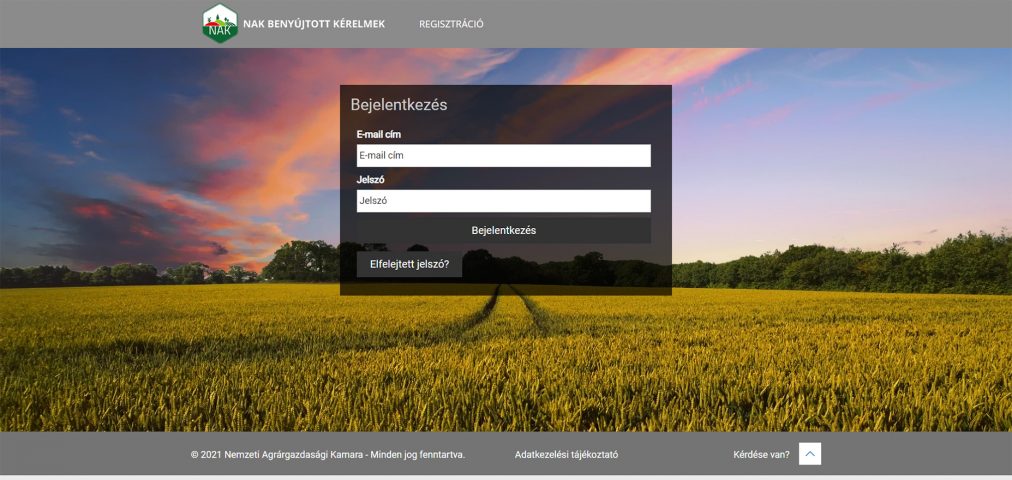This screenshot has height=480, width=1012.
Task: Click the Bejelentkezés heading of login panel
Action: pos(398,104)
